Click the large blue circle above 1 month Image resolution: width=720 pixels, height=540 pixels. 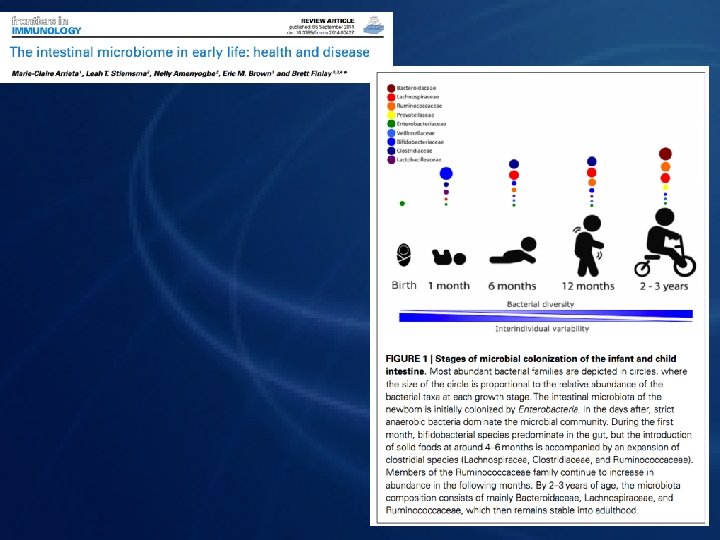pos(446,173)
